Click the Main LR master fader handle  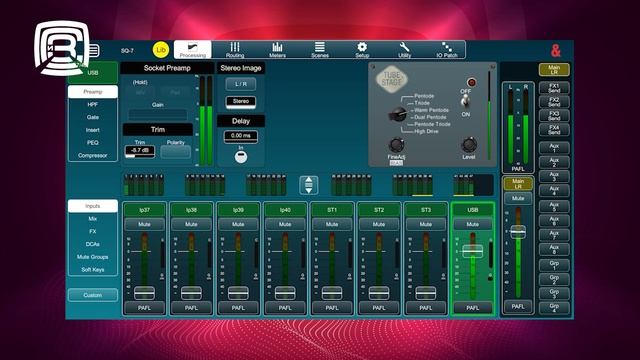518,232
